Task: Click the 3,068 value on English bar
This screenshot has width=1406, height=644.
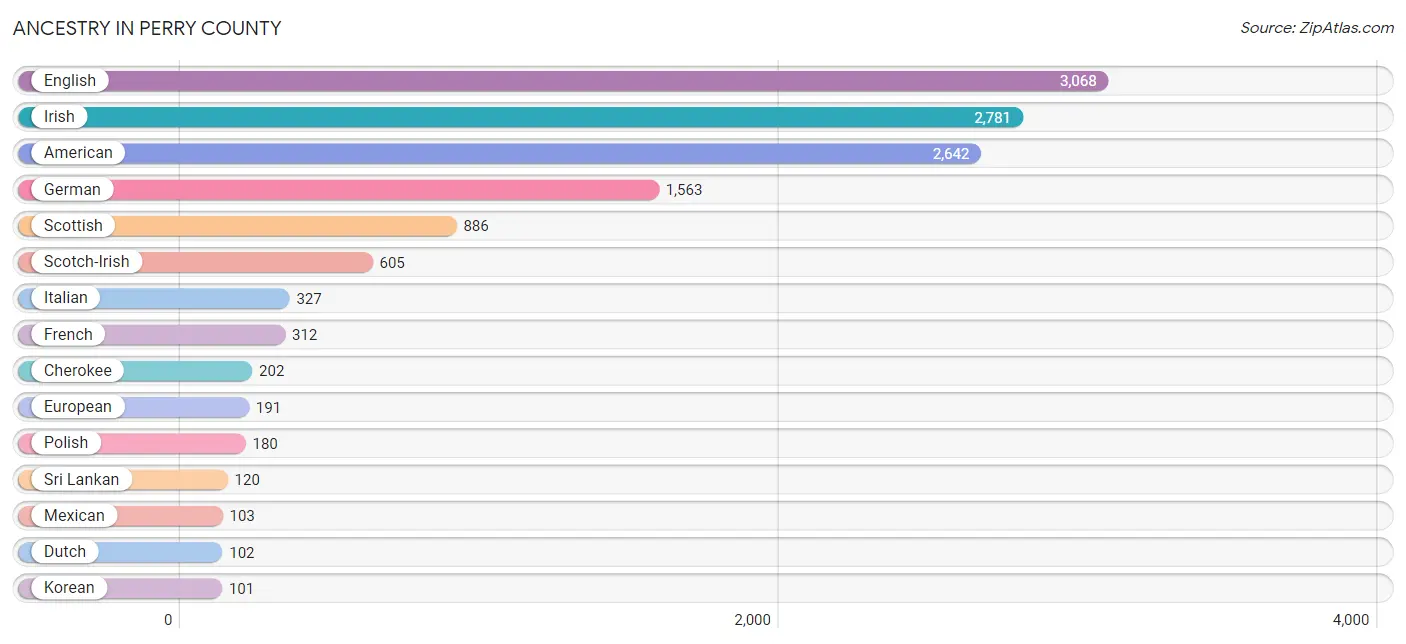Action: 1078,81
